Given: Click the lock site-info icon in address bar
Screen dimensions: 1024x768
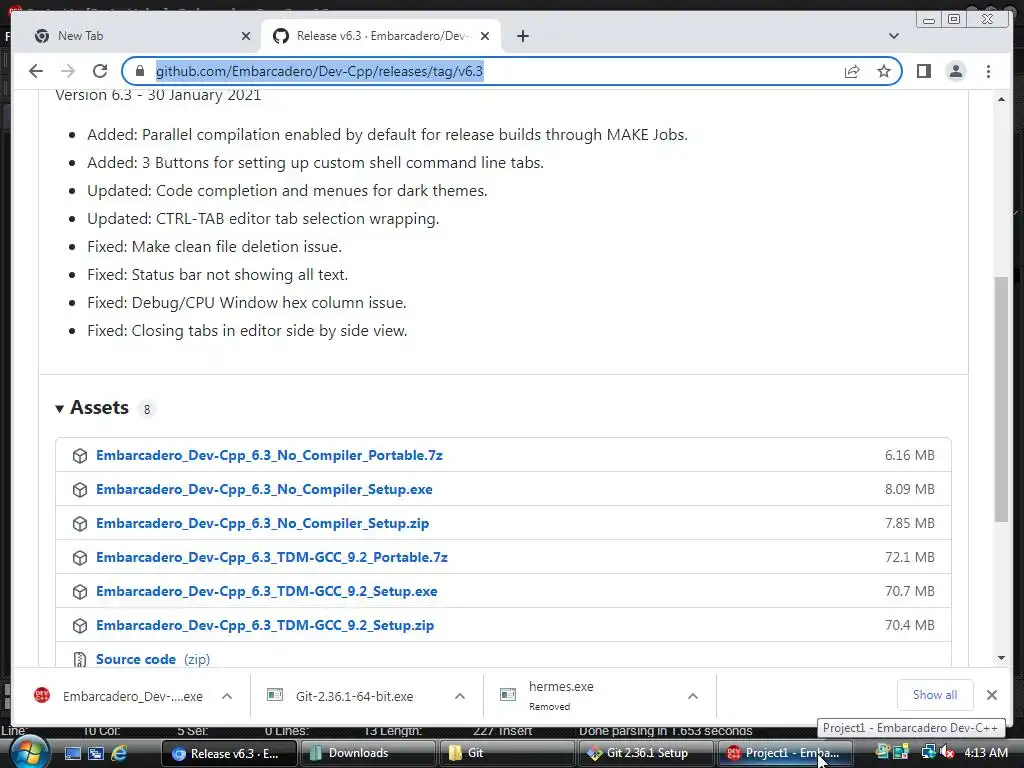Looking at the screenshot, I should pos(139,71).
